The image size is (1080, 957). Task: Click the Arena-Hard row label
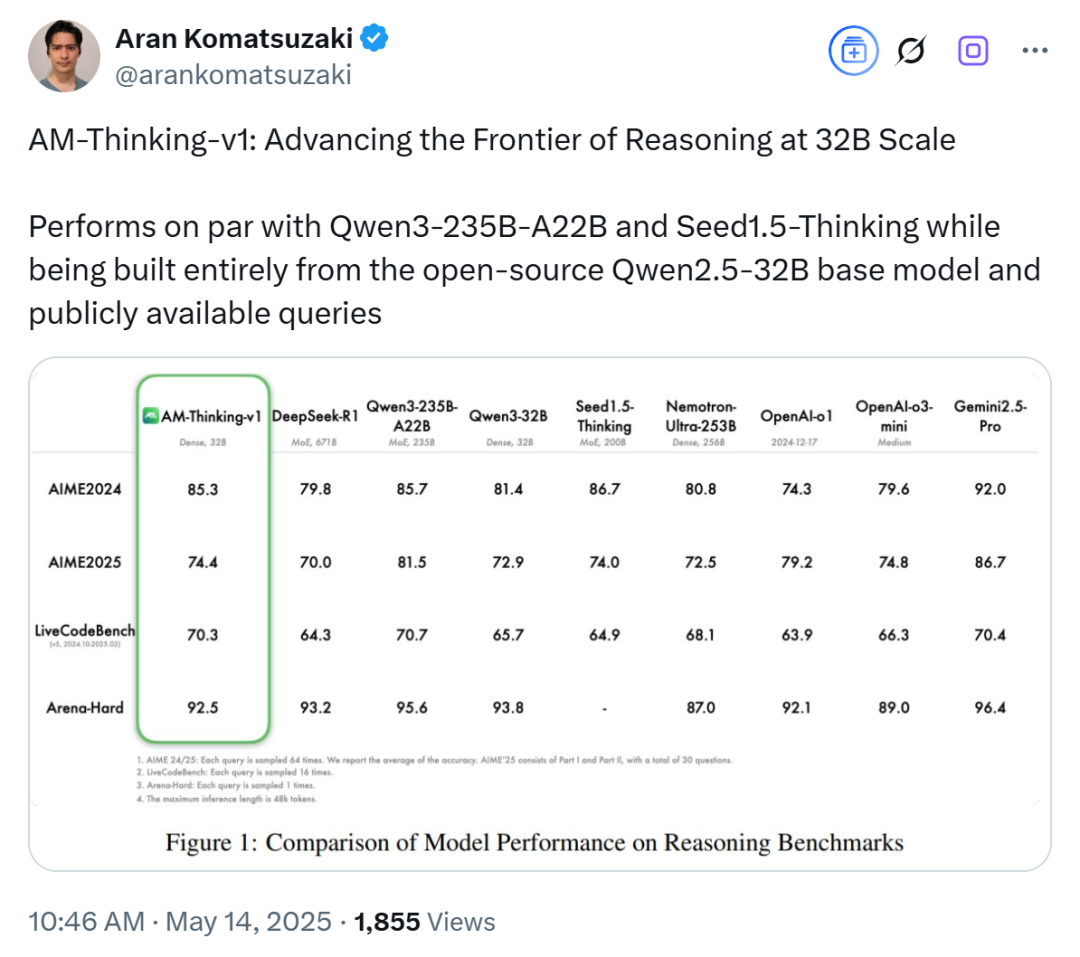click(85, 708)
